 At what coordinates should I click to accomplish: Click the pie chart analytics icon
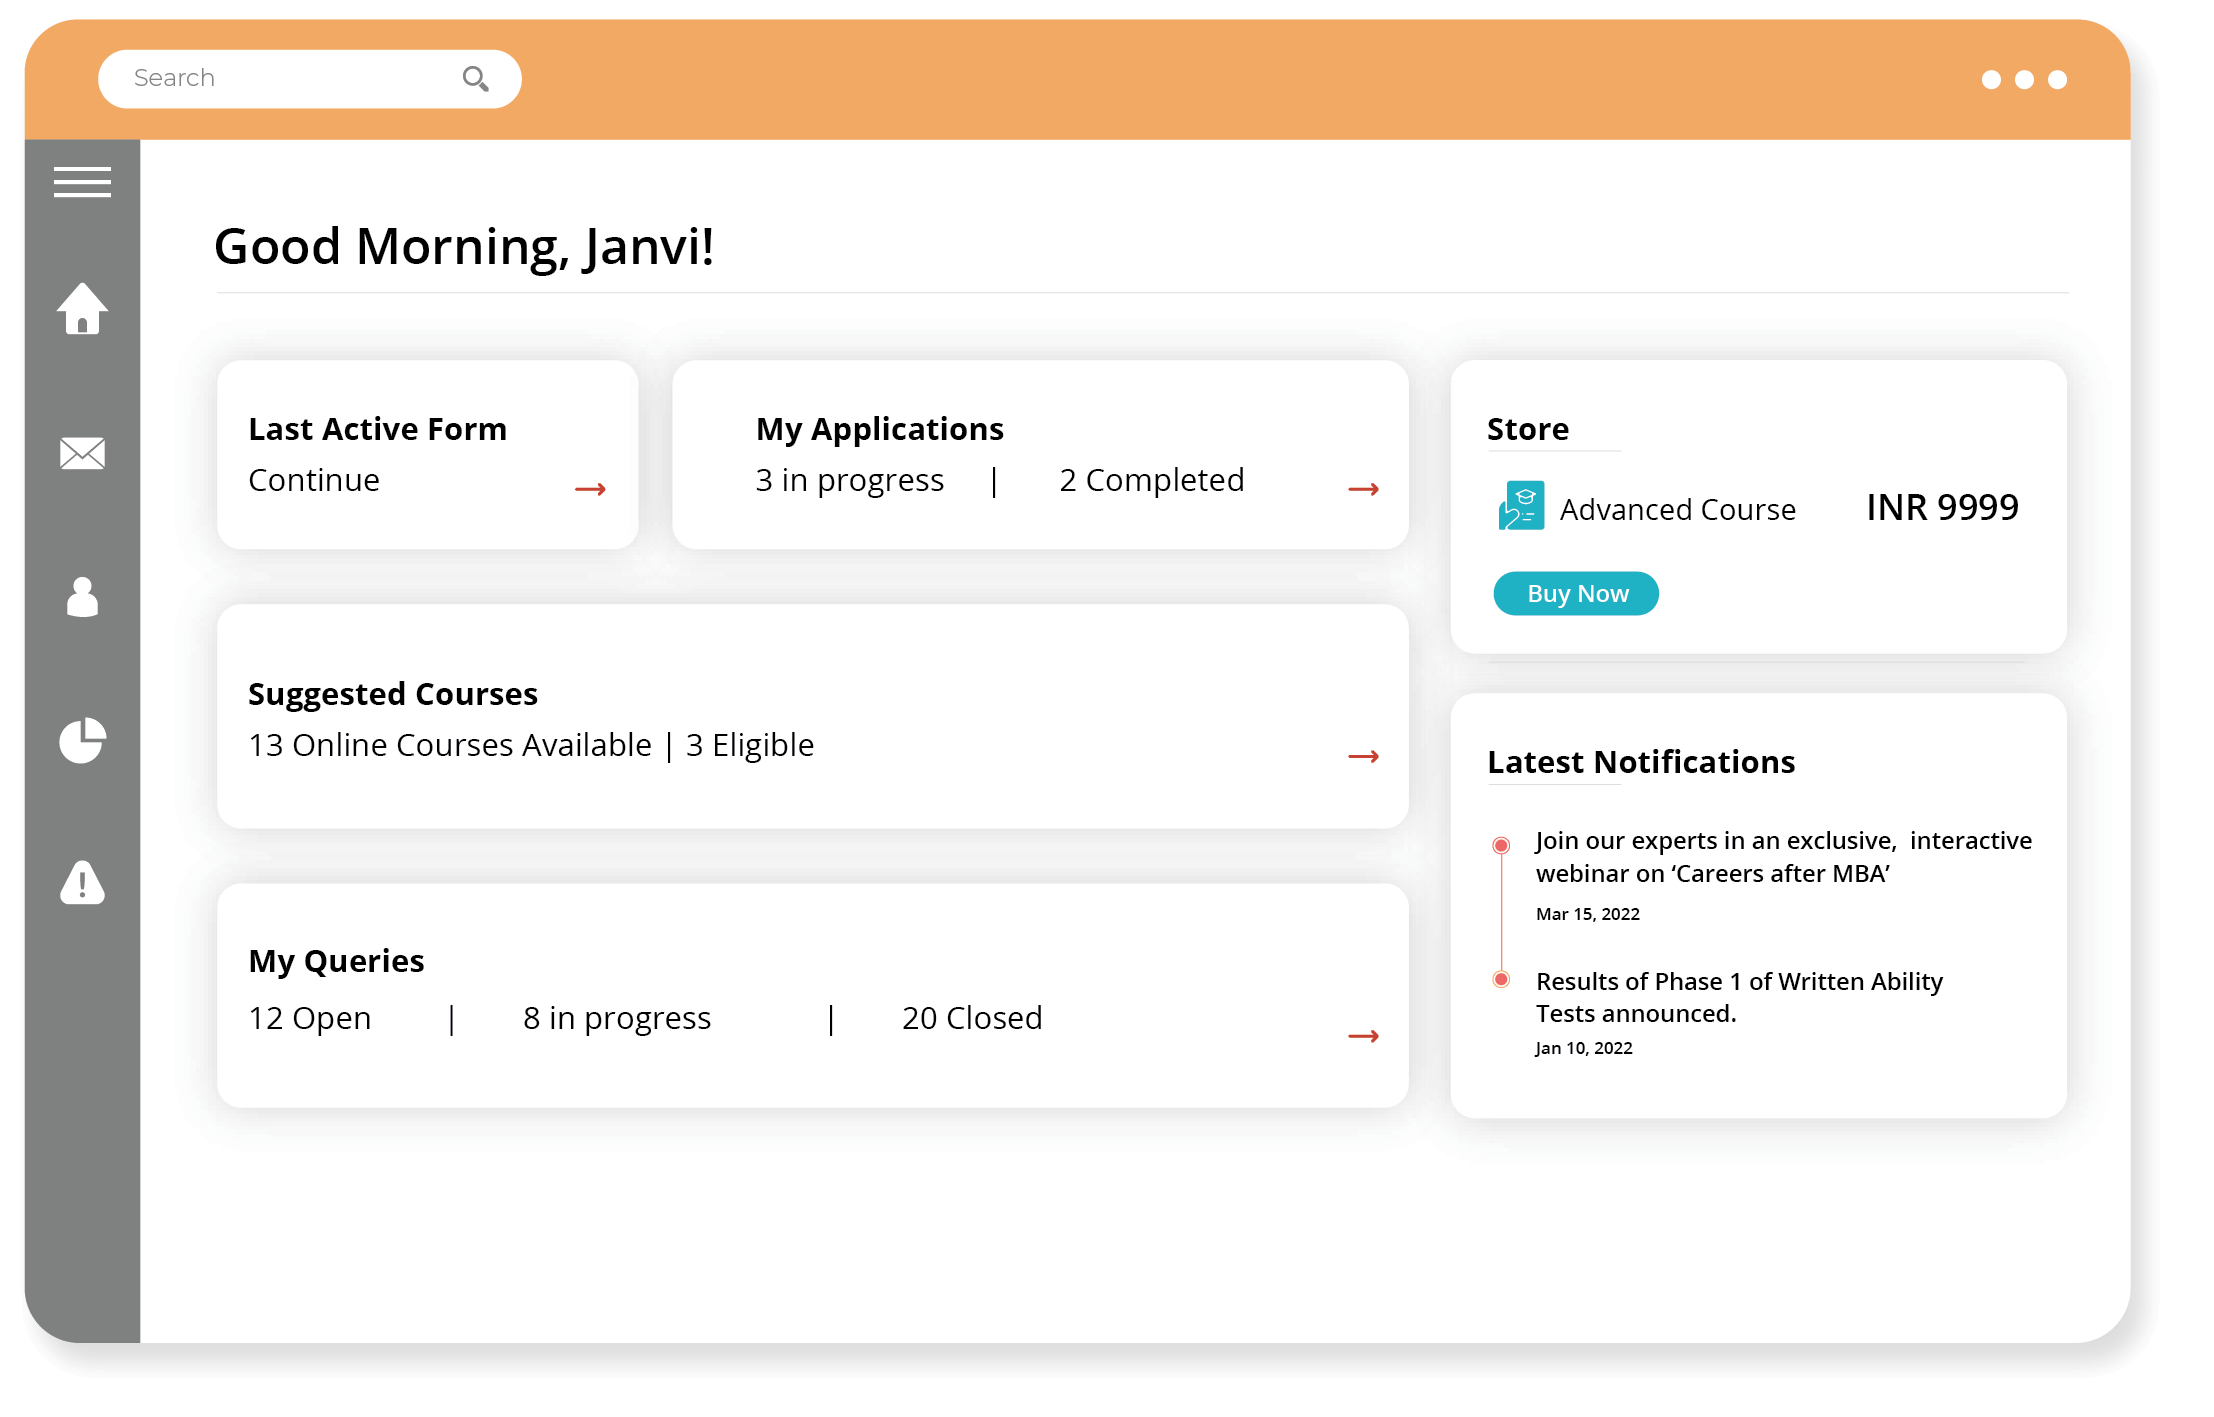pyautogui.click(x=83, y=740)
